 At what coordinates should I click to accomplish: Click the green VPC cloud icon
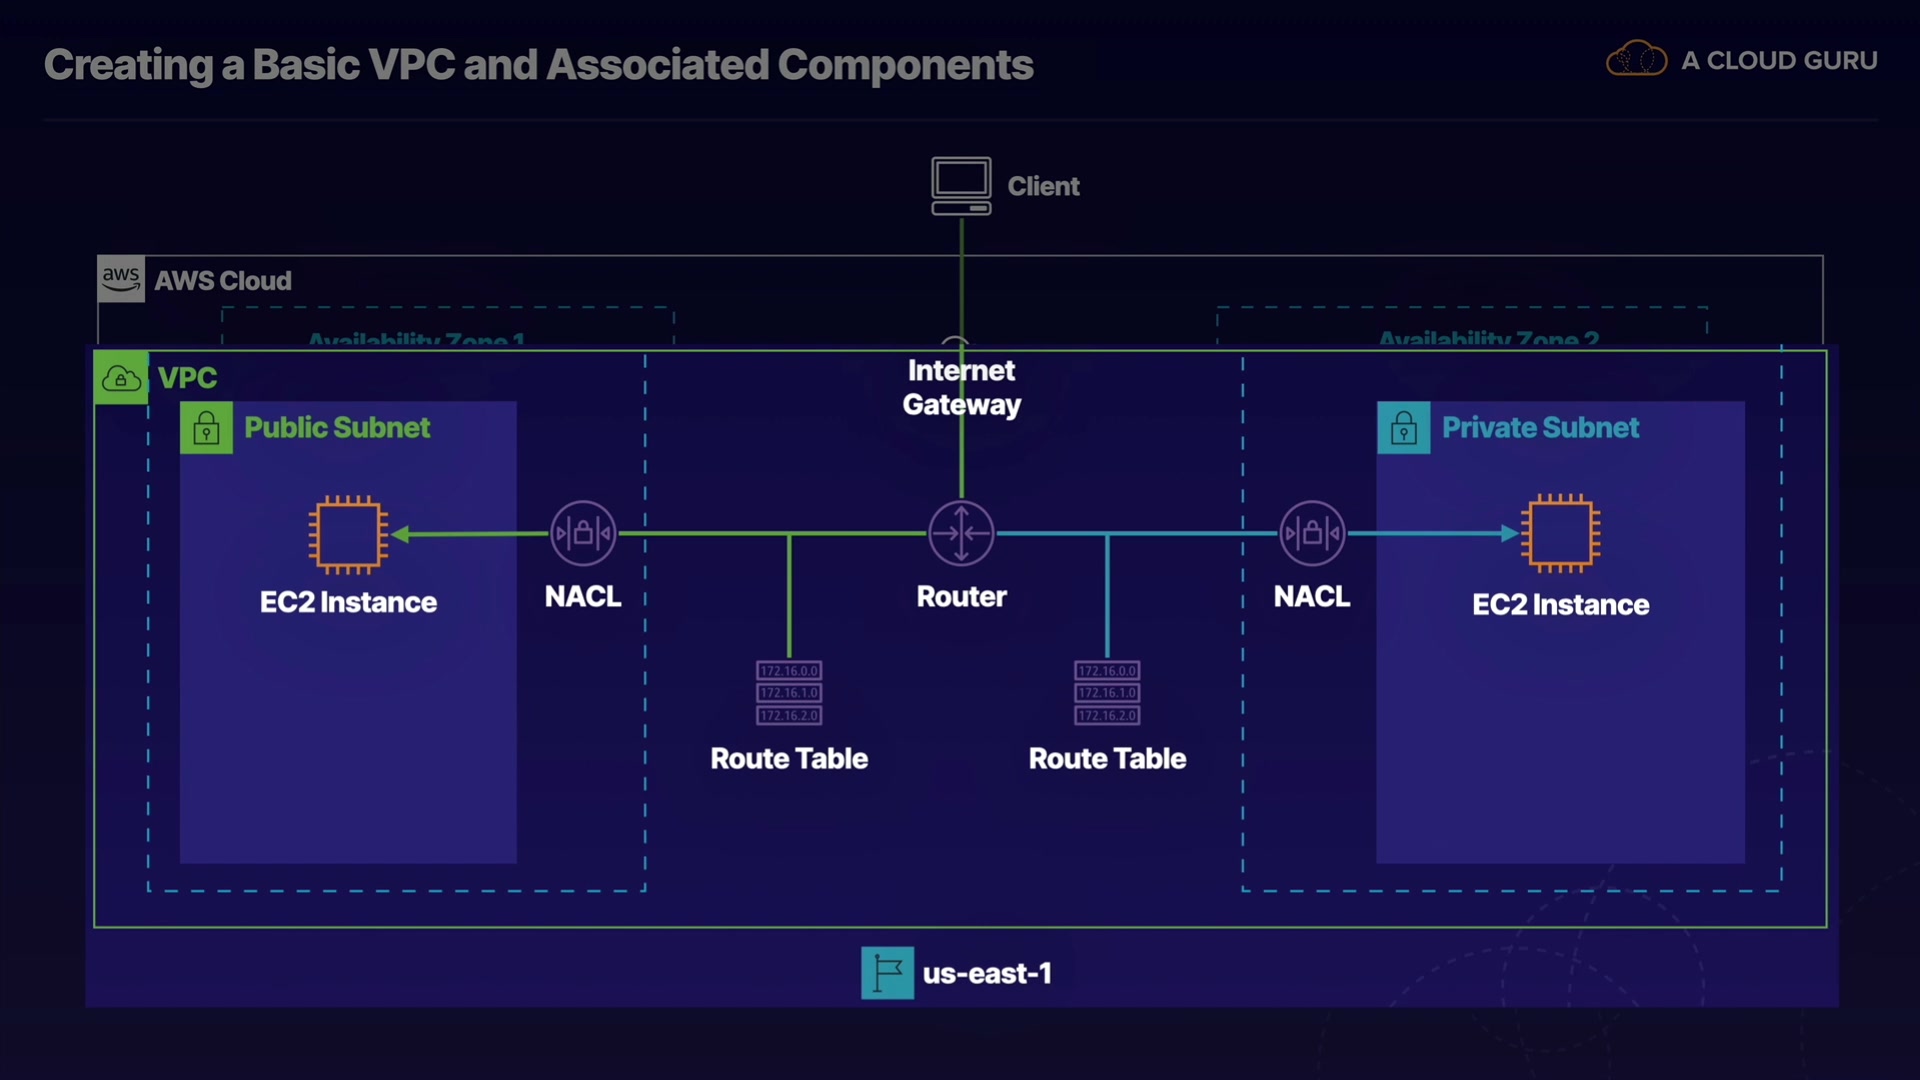coord(121,378)
